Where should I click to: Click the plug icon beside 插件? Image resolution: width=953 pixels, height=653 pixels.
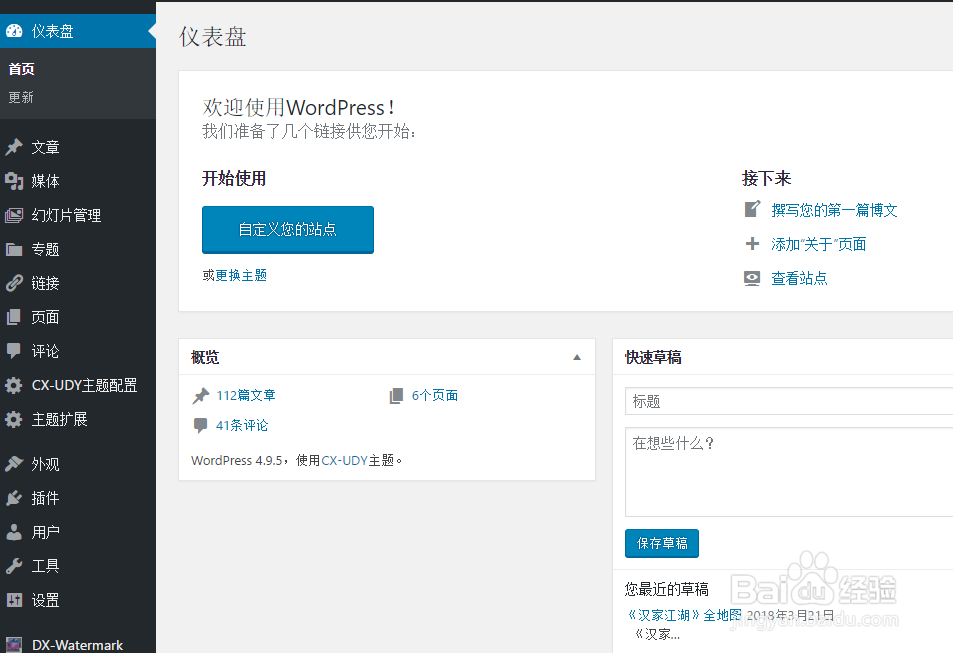tap(14, 498)
